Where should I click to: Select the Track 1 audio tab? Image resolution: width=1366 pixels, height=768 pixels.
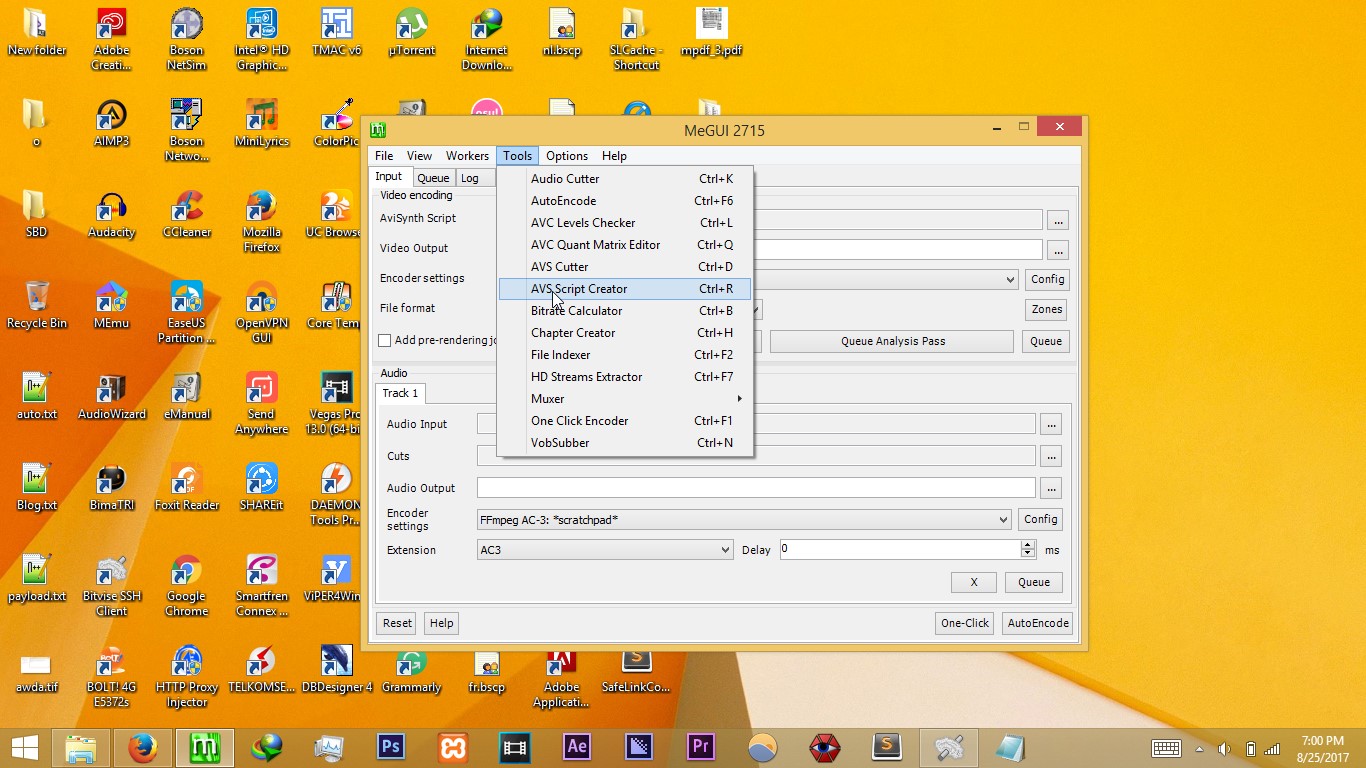click(x=401, y=393)
